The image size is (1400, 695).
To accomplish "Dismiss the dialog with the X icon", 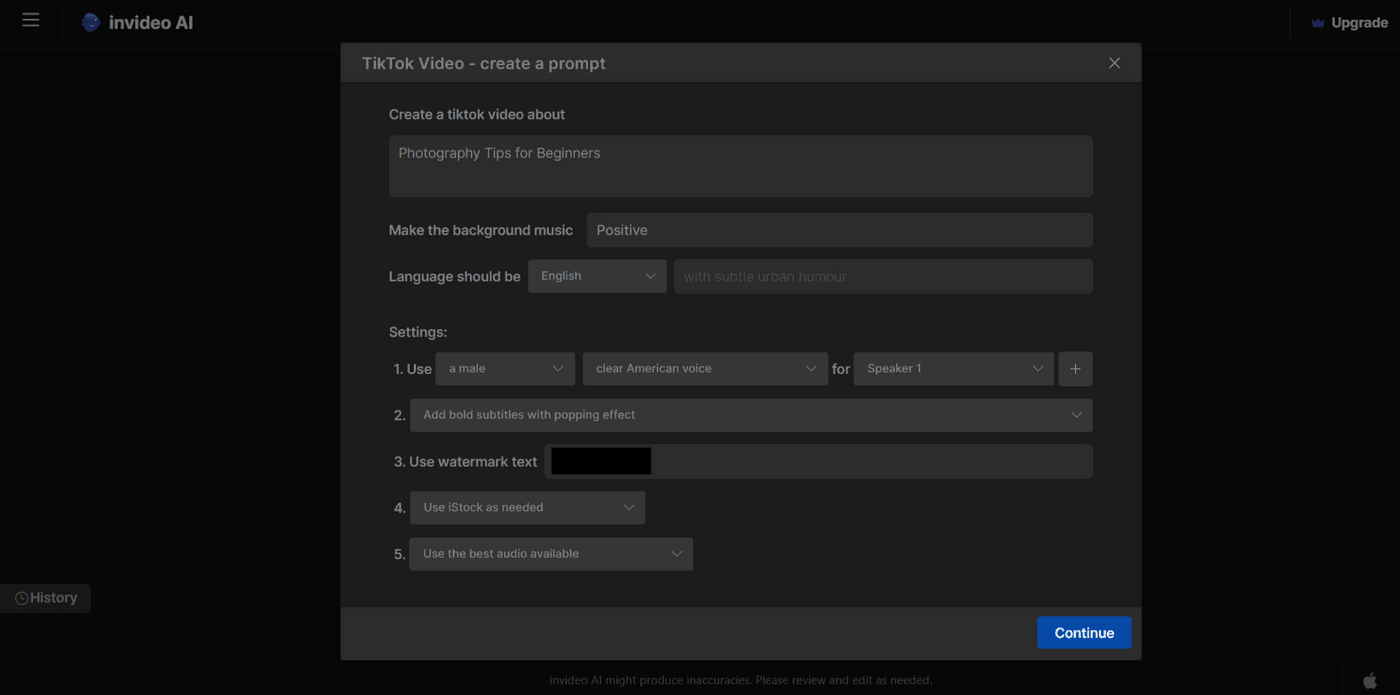I will (x=1114, y=62).
